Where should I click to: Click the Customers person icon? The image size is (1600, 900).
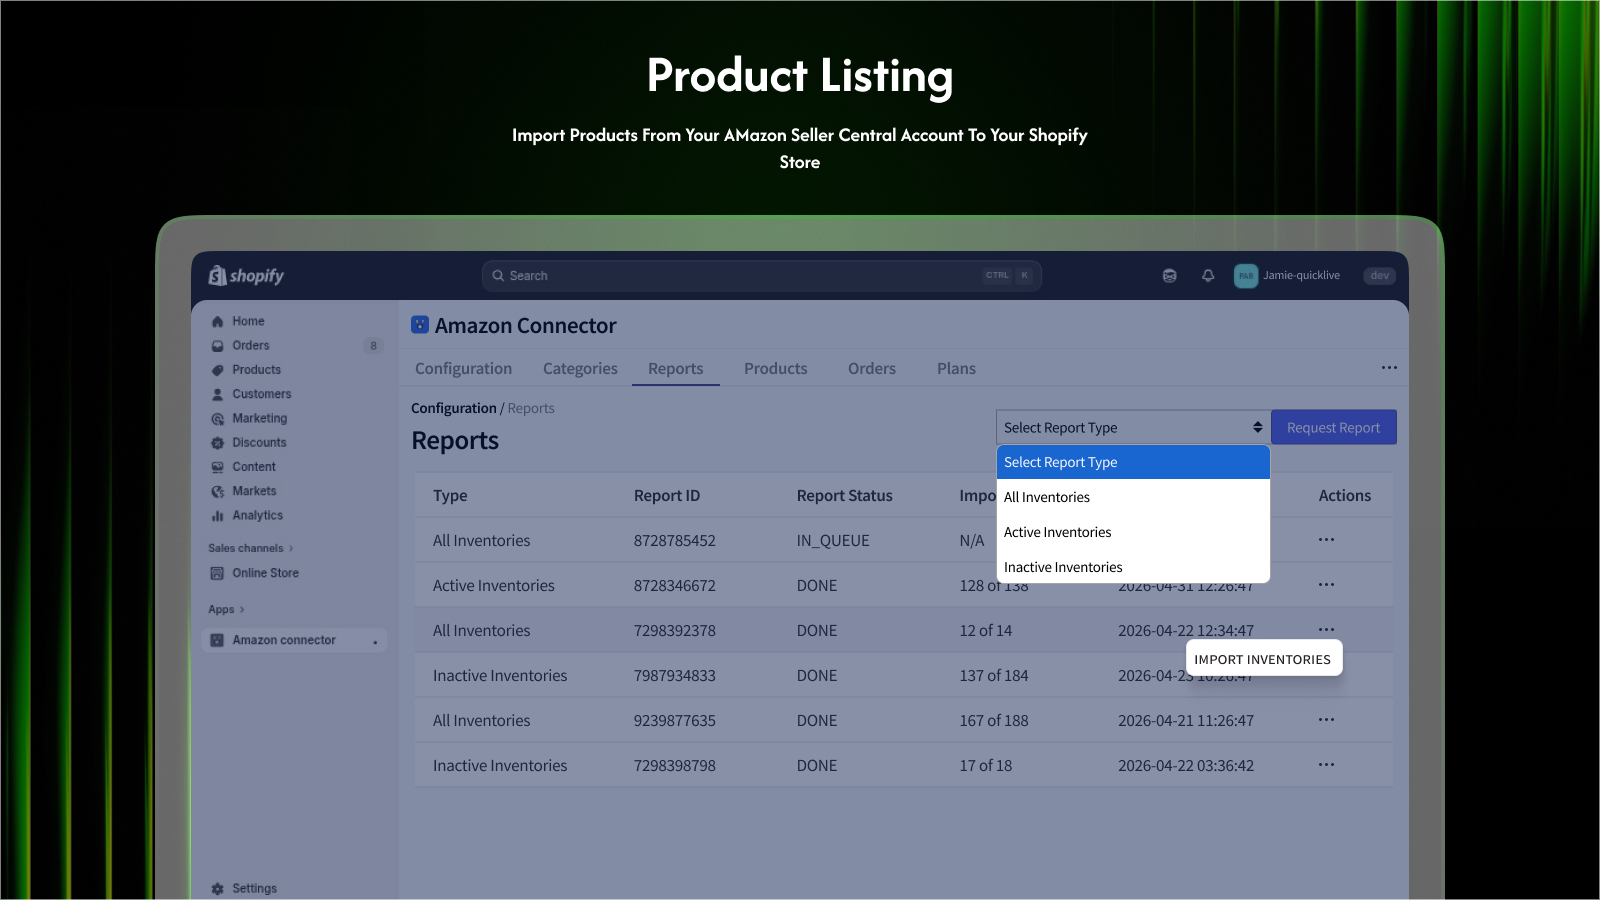[217, 394]
